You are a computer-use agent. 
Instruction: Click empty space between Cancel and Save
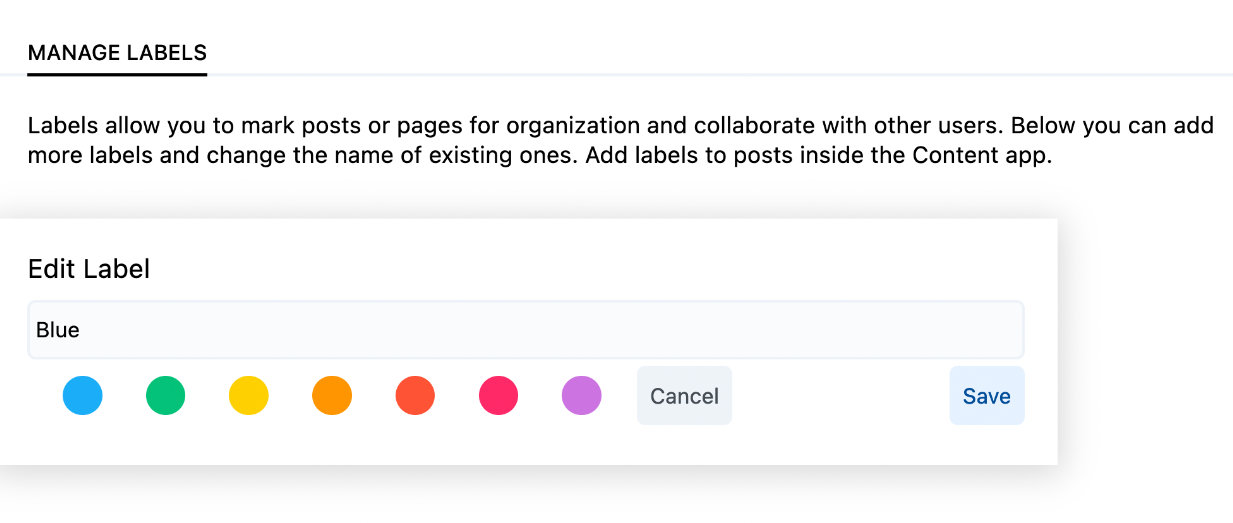[x=840, y=396]
